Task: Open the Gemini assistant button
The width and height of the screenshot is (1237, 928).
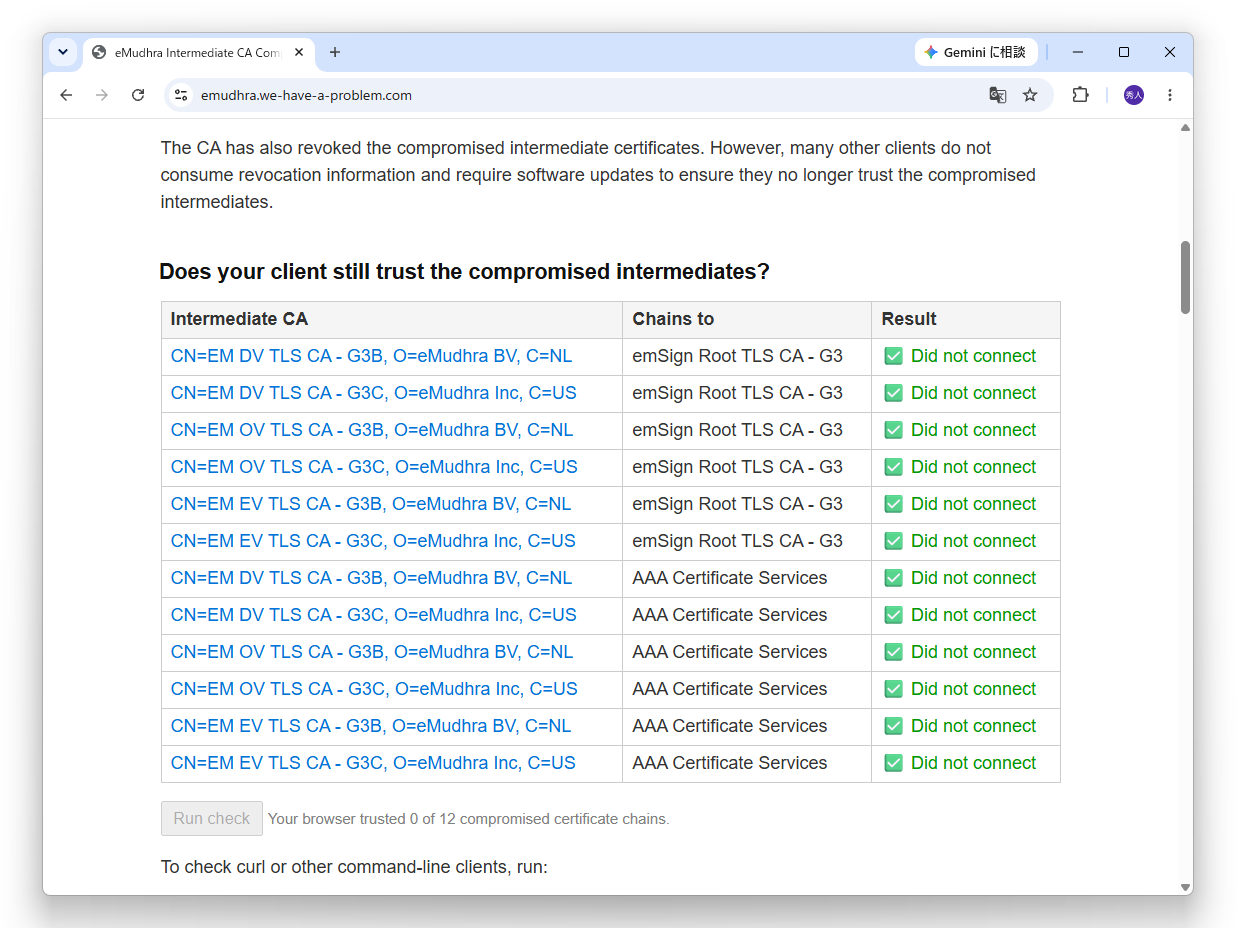Action: 976,52
